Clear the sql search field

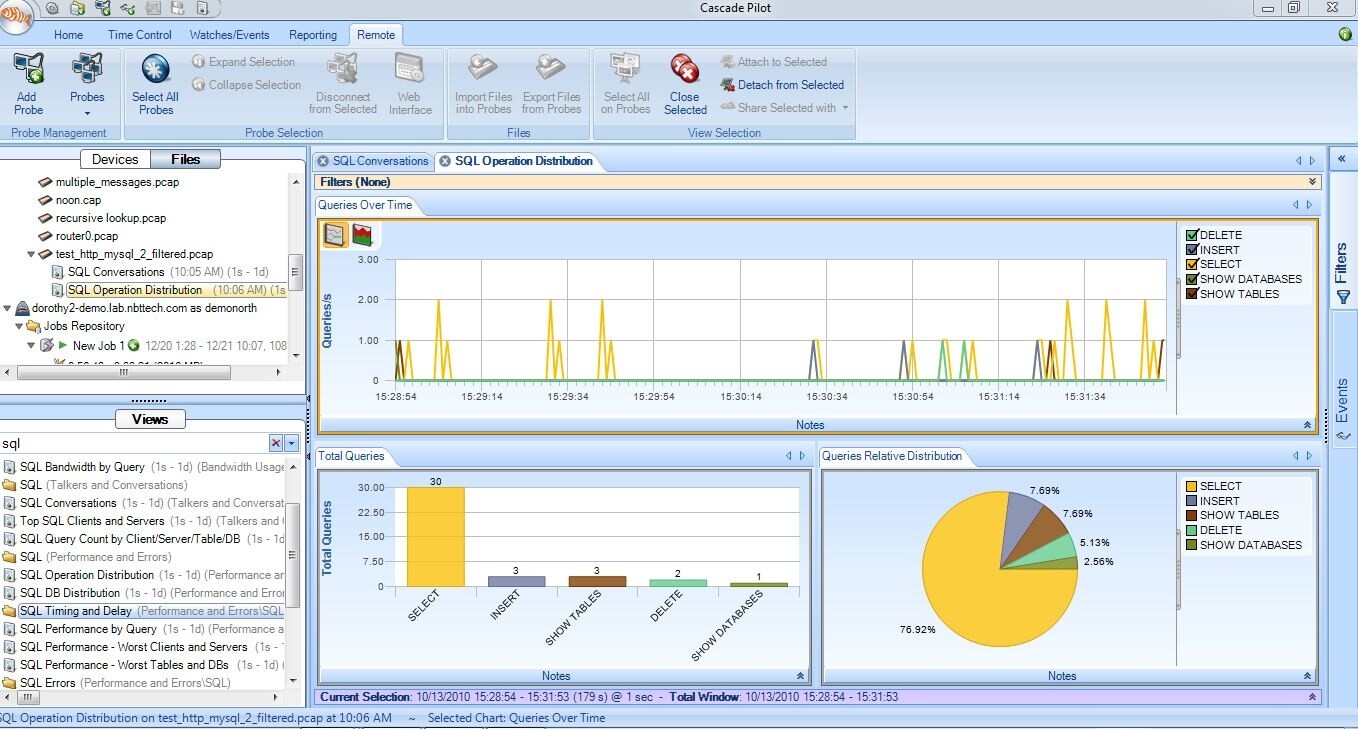276,443
